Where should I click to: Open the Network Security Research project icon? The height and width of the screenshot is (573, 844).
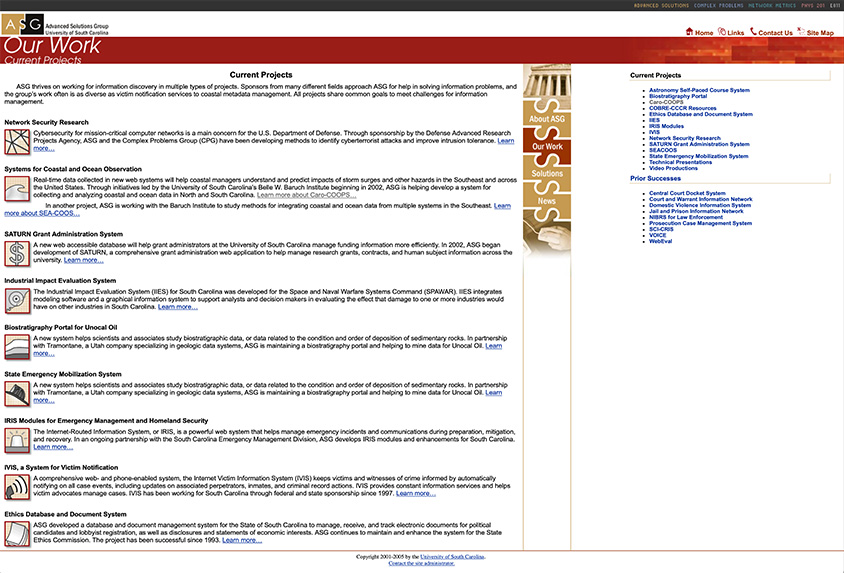pos(17,142)
